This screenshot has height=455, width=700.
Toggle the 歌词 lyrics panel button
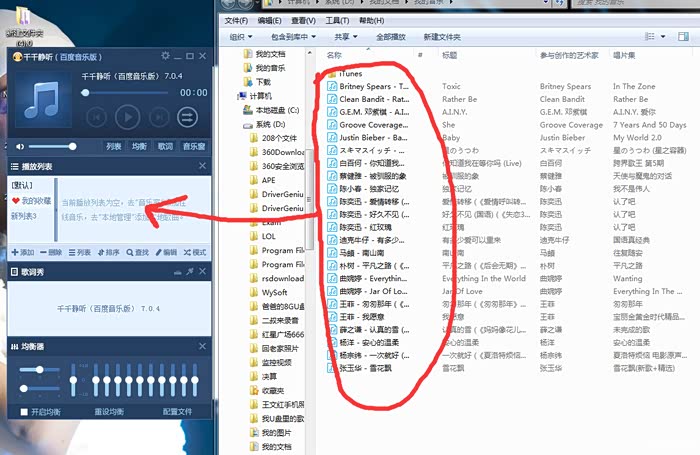click(165, 146)
